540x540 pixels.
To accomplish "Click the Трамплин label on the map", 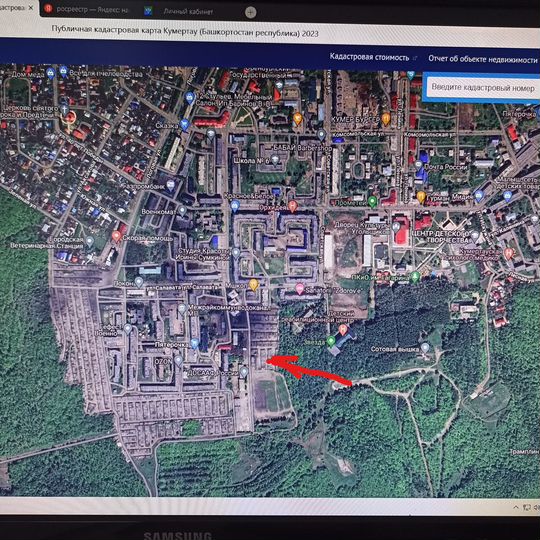I will tap(525, 451).
